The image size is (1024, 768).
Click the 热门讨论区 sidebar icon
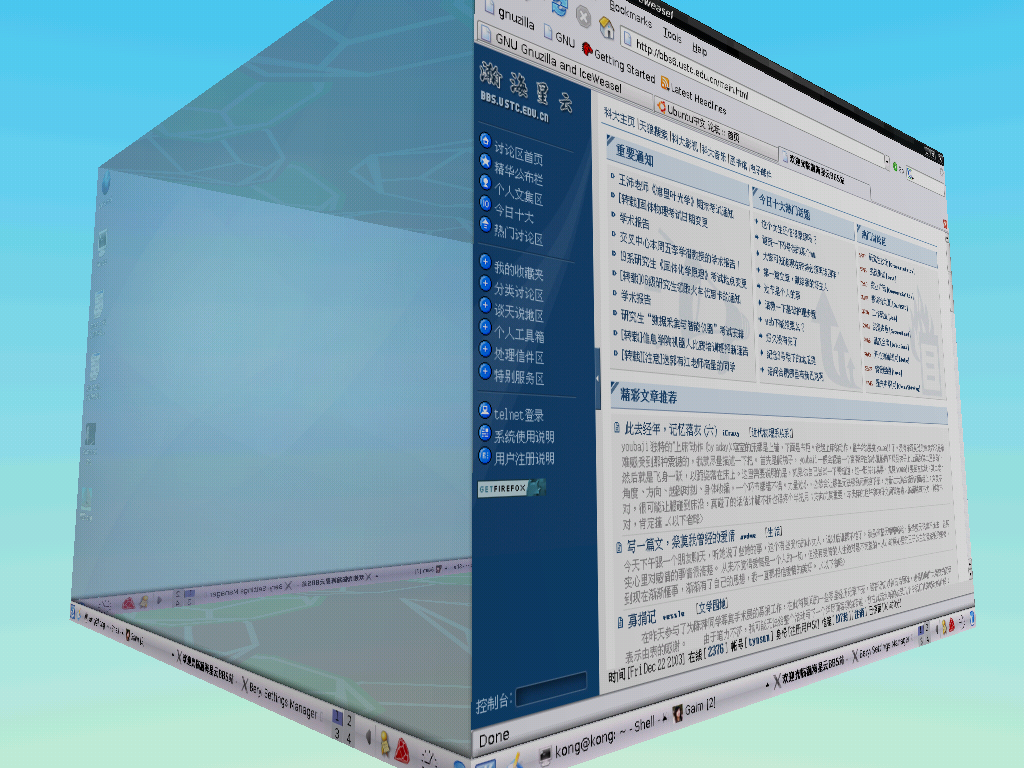point(485,224)
